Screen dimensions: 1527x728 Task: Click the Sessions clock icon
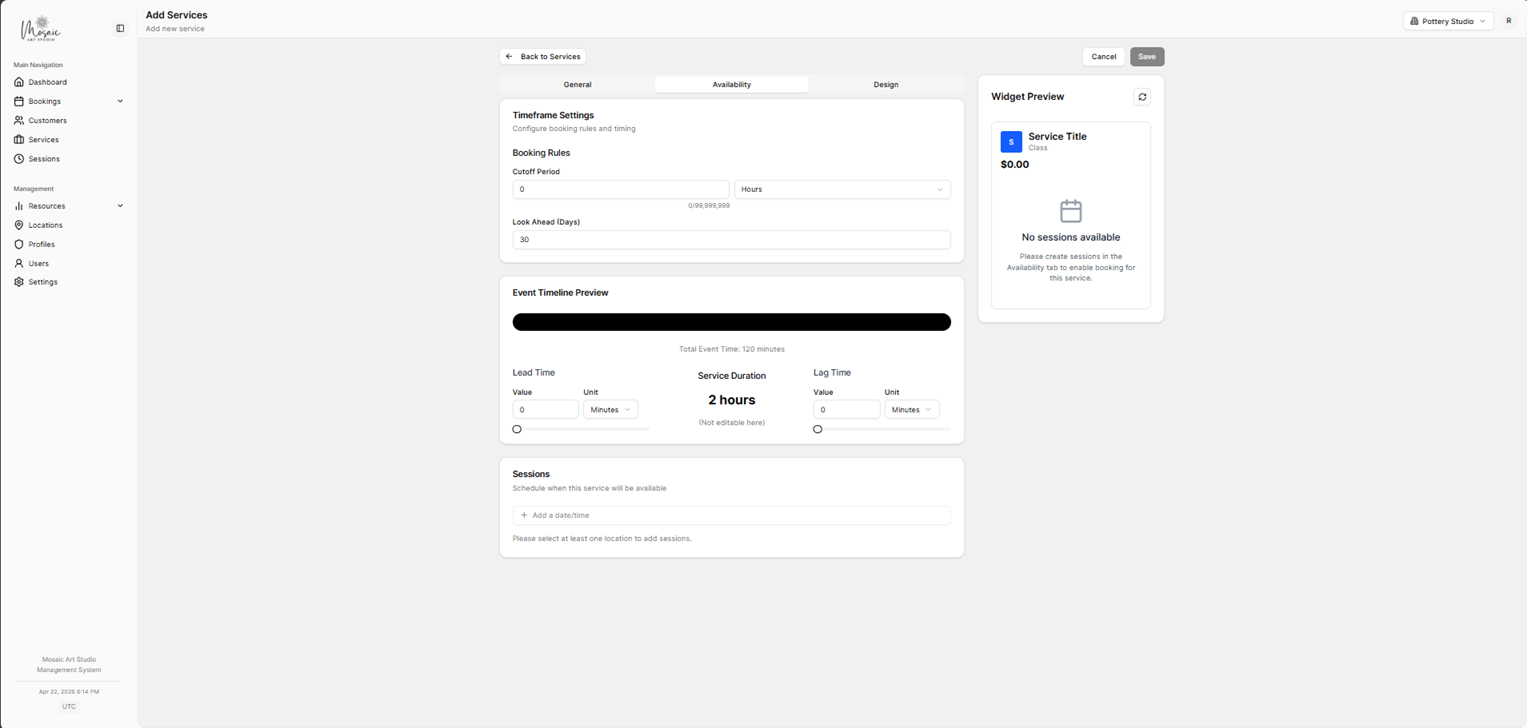[x=19, y=158]
